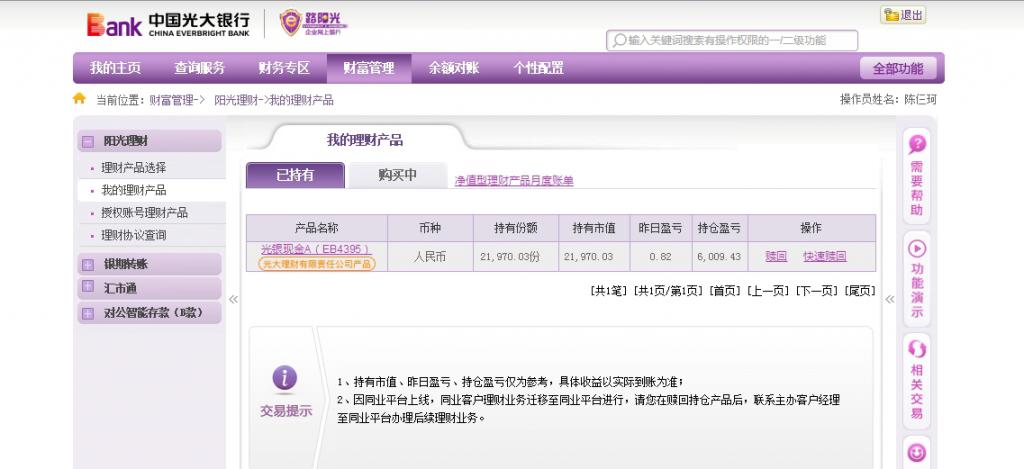Switch to the 购买中 tab
The width and height of the screenshot is (1024, 469).
397,175
